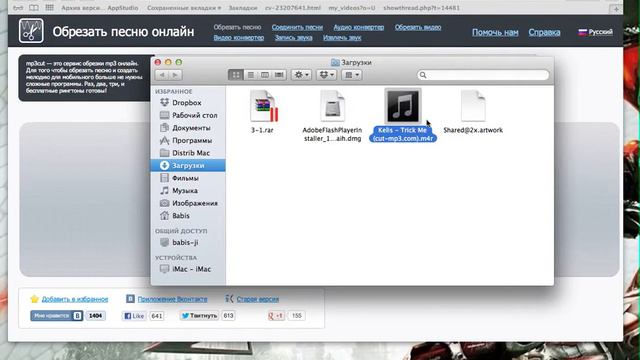Open Изображения in Finder sidebar

(188, 203)
